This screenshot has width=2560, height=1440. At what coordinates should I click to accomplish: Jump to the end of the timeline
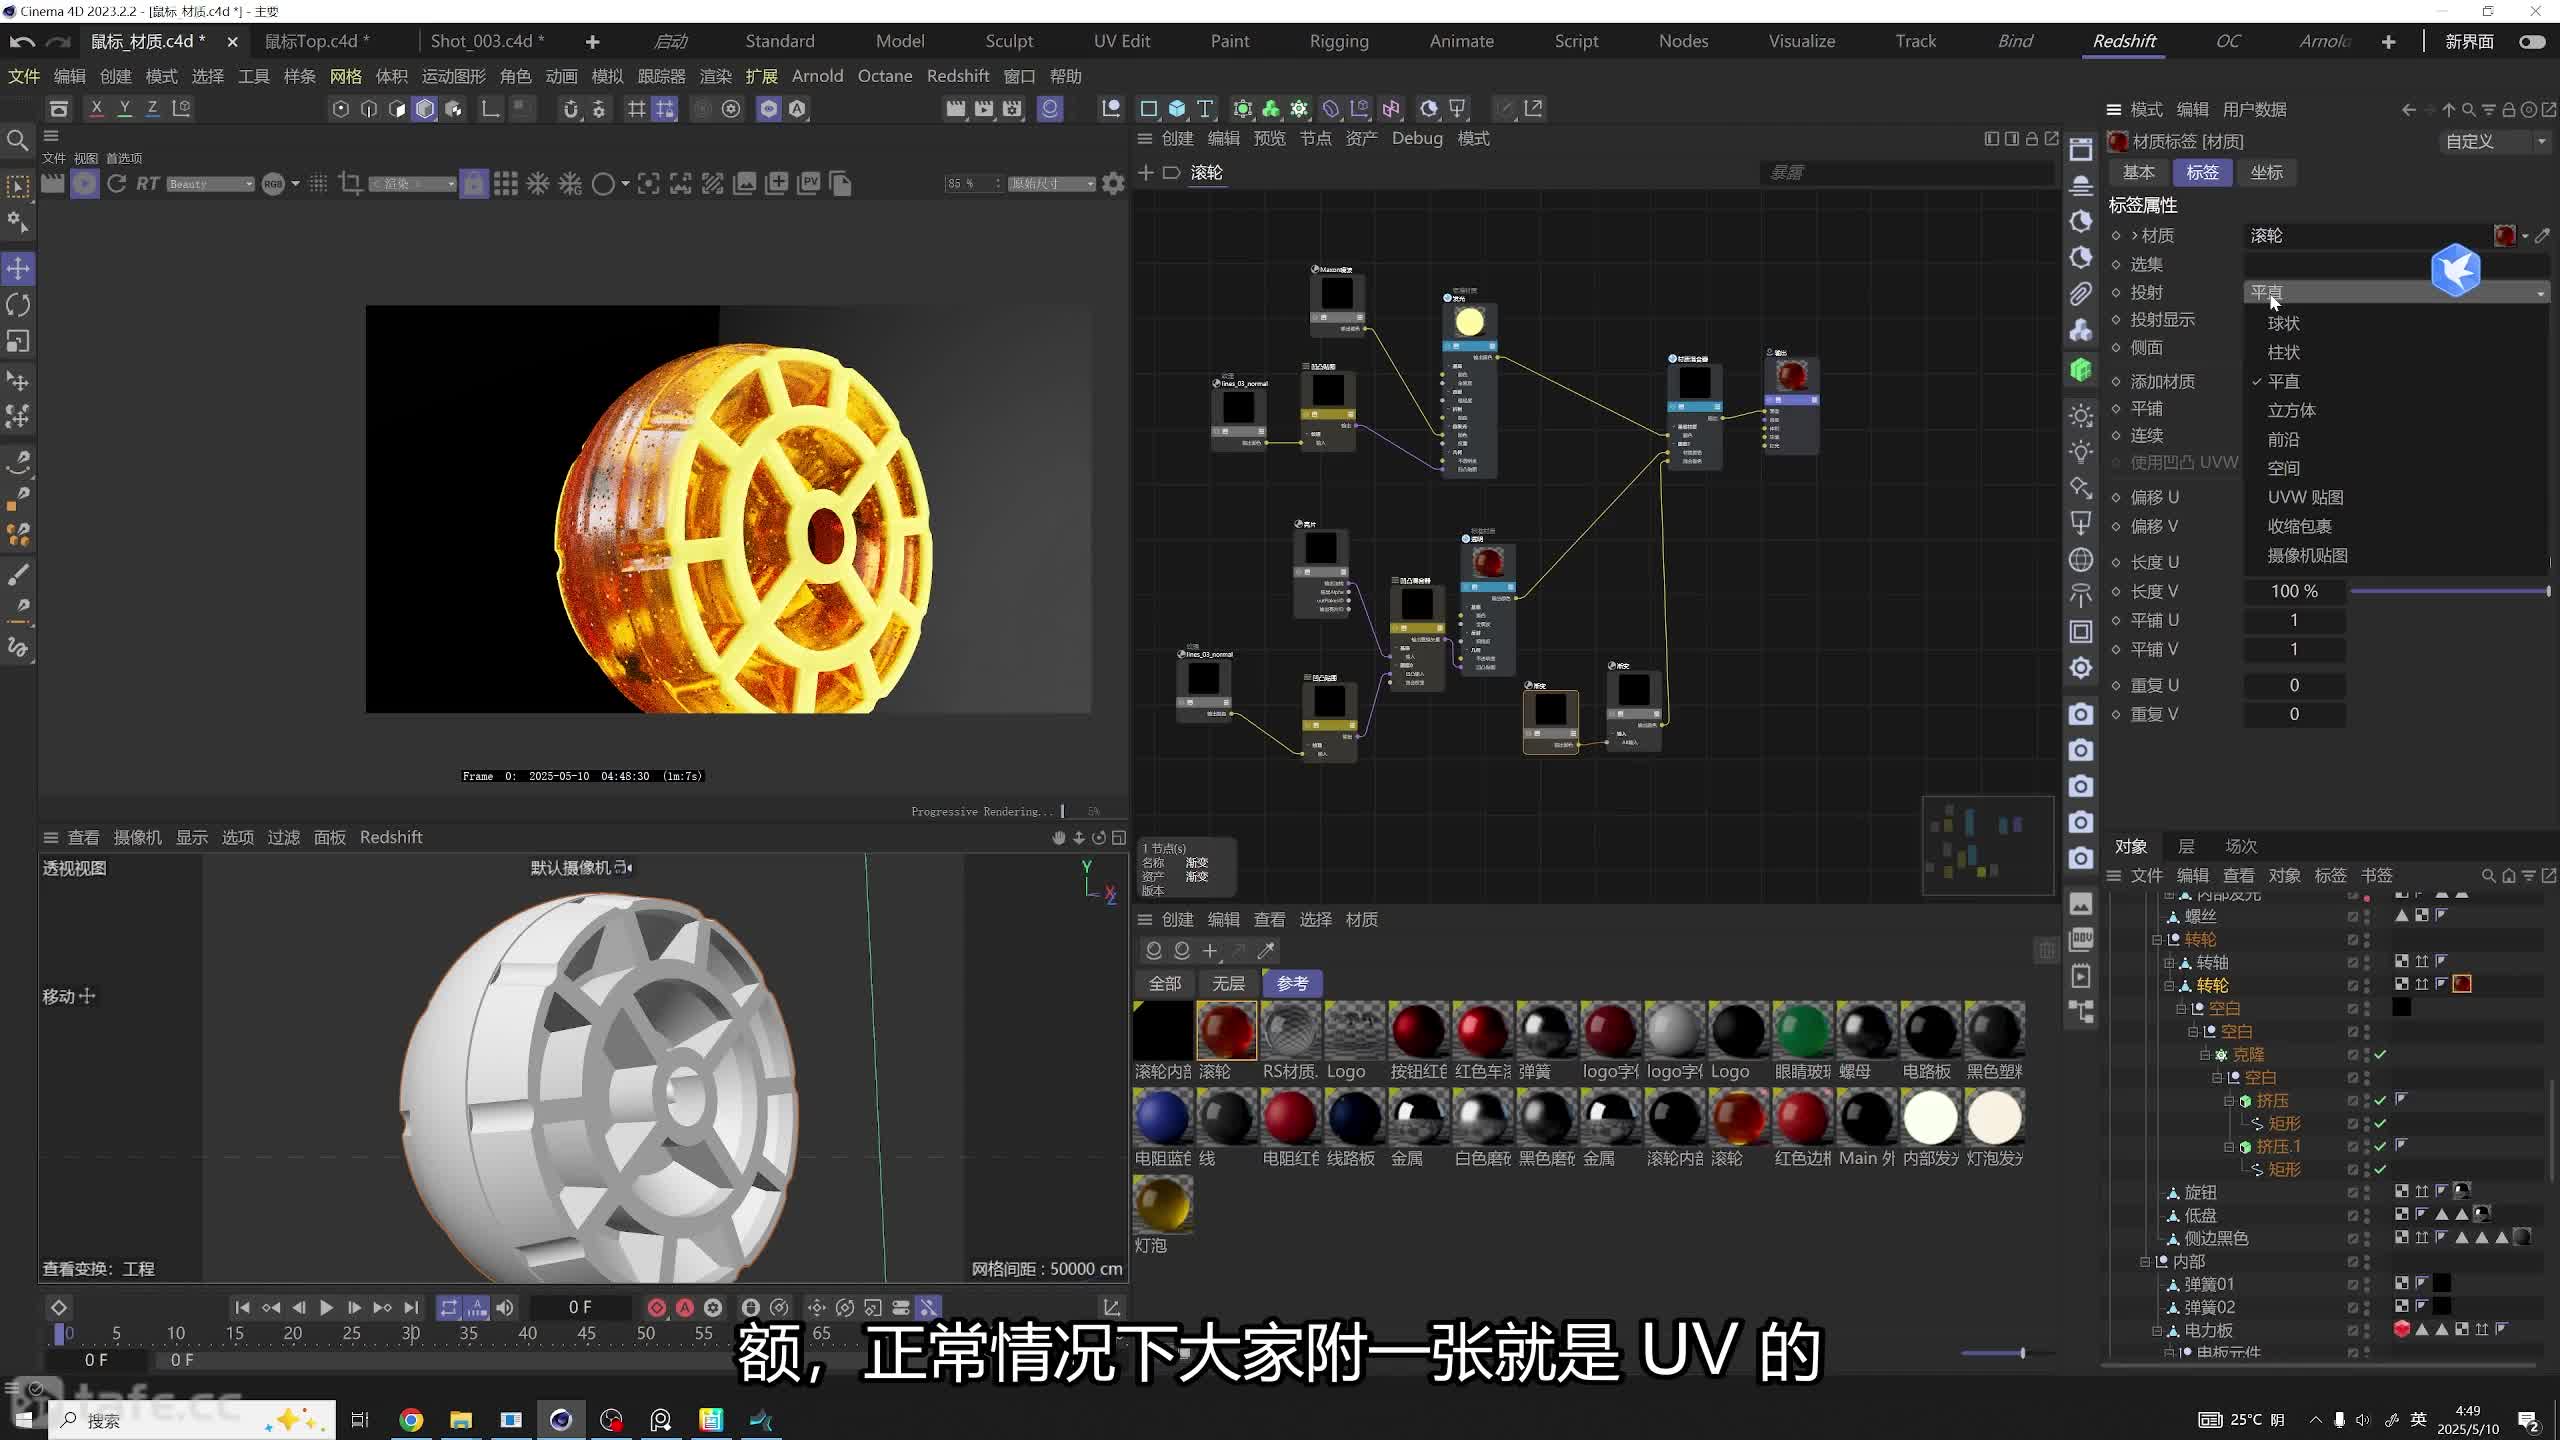(411, 1307)
